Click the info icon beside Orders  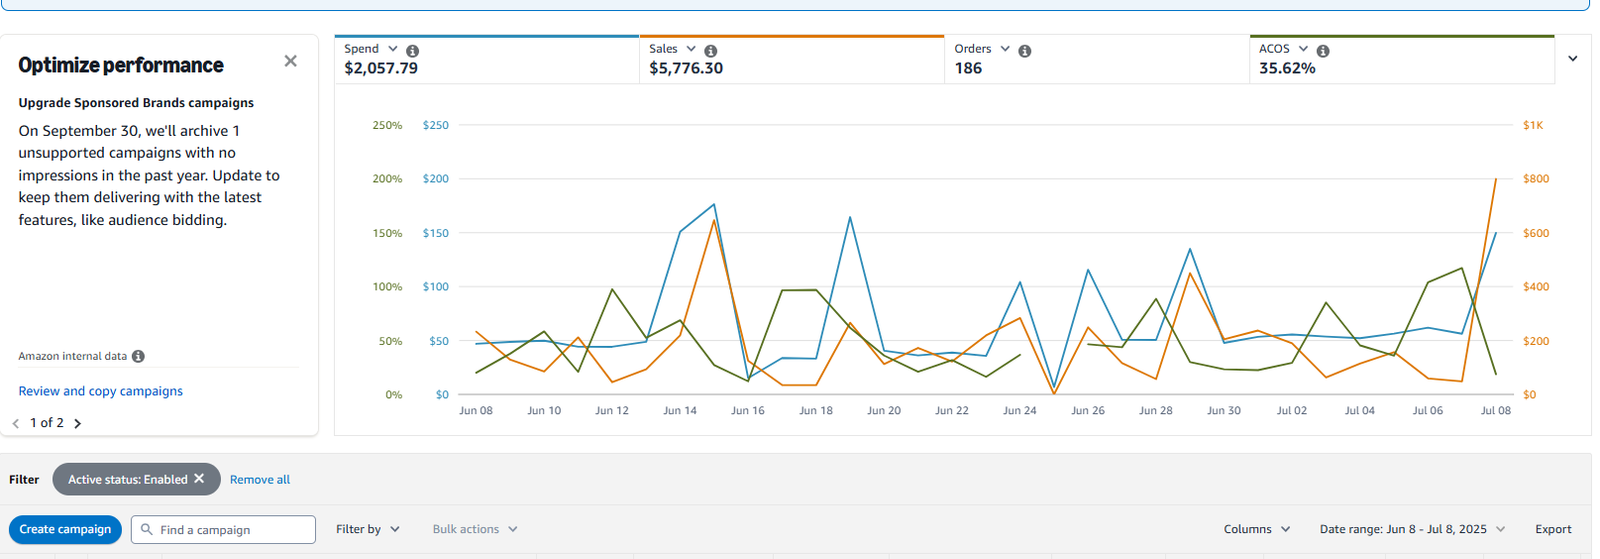tap(1024, 51)
